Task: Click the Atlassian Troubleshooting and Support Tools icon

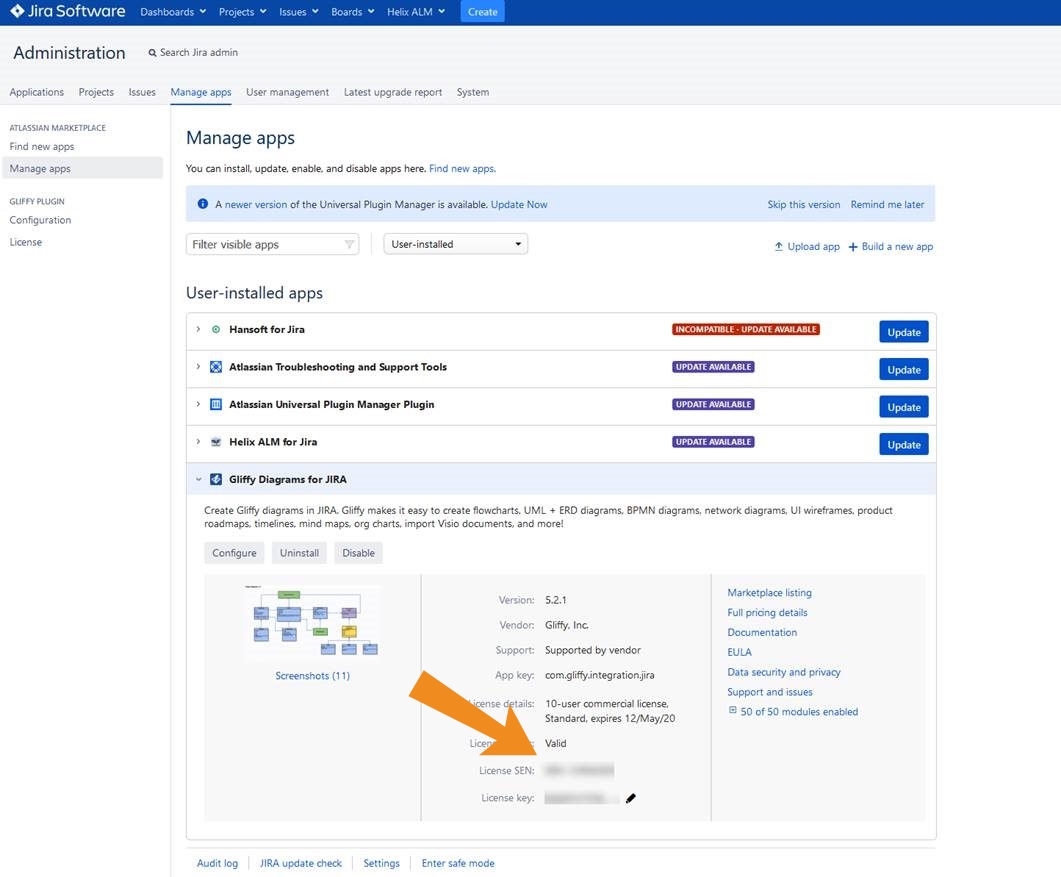Action: point(216,367)
